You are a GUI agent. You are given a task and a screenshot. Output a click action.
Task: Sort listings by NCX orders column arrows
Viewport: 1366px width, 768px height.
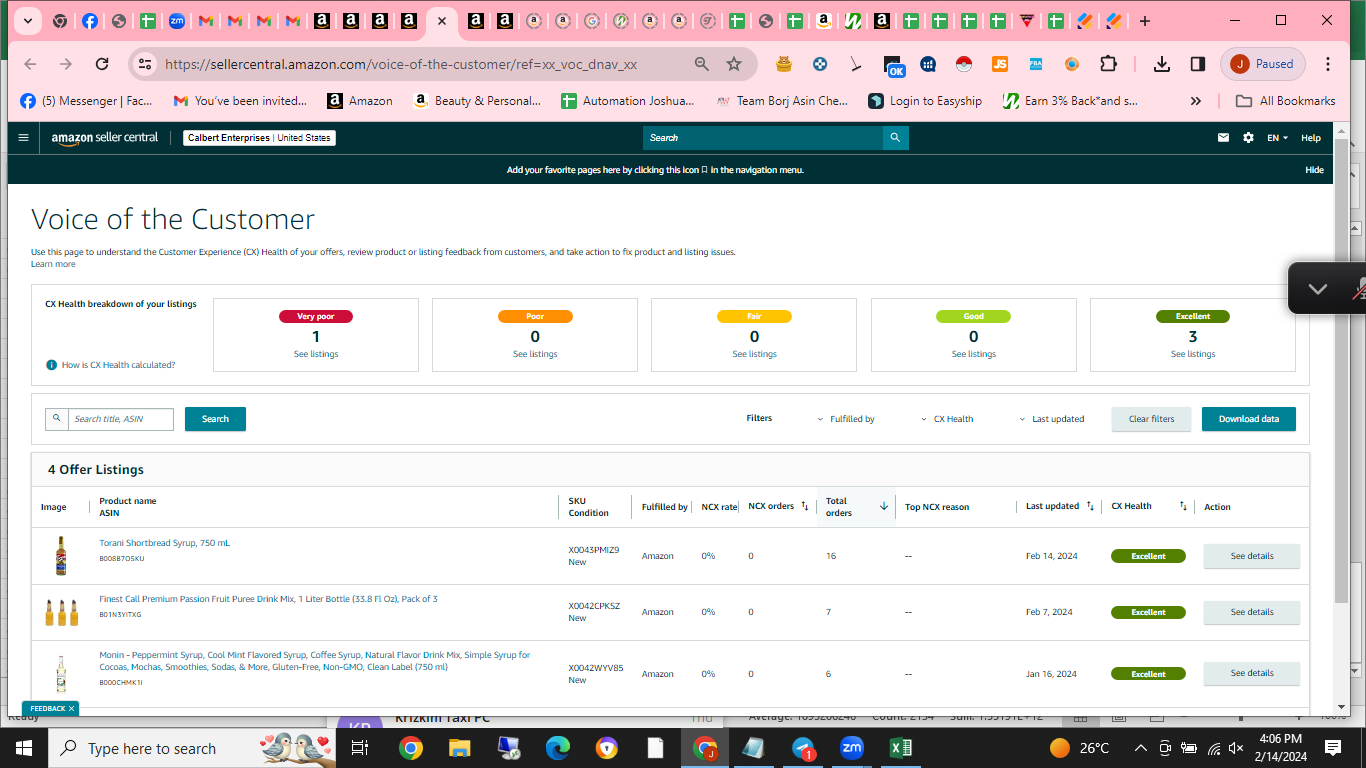805,506
